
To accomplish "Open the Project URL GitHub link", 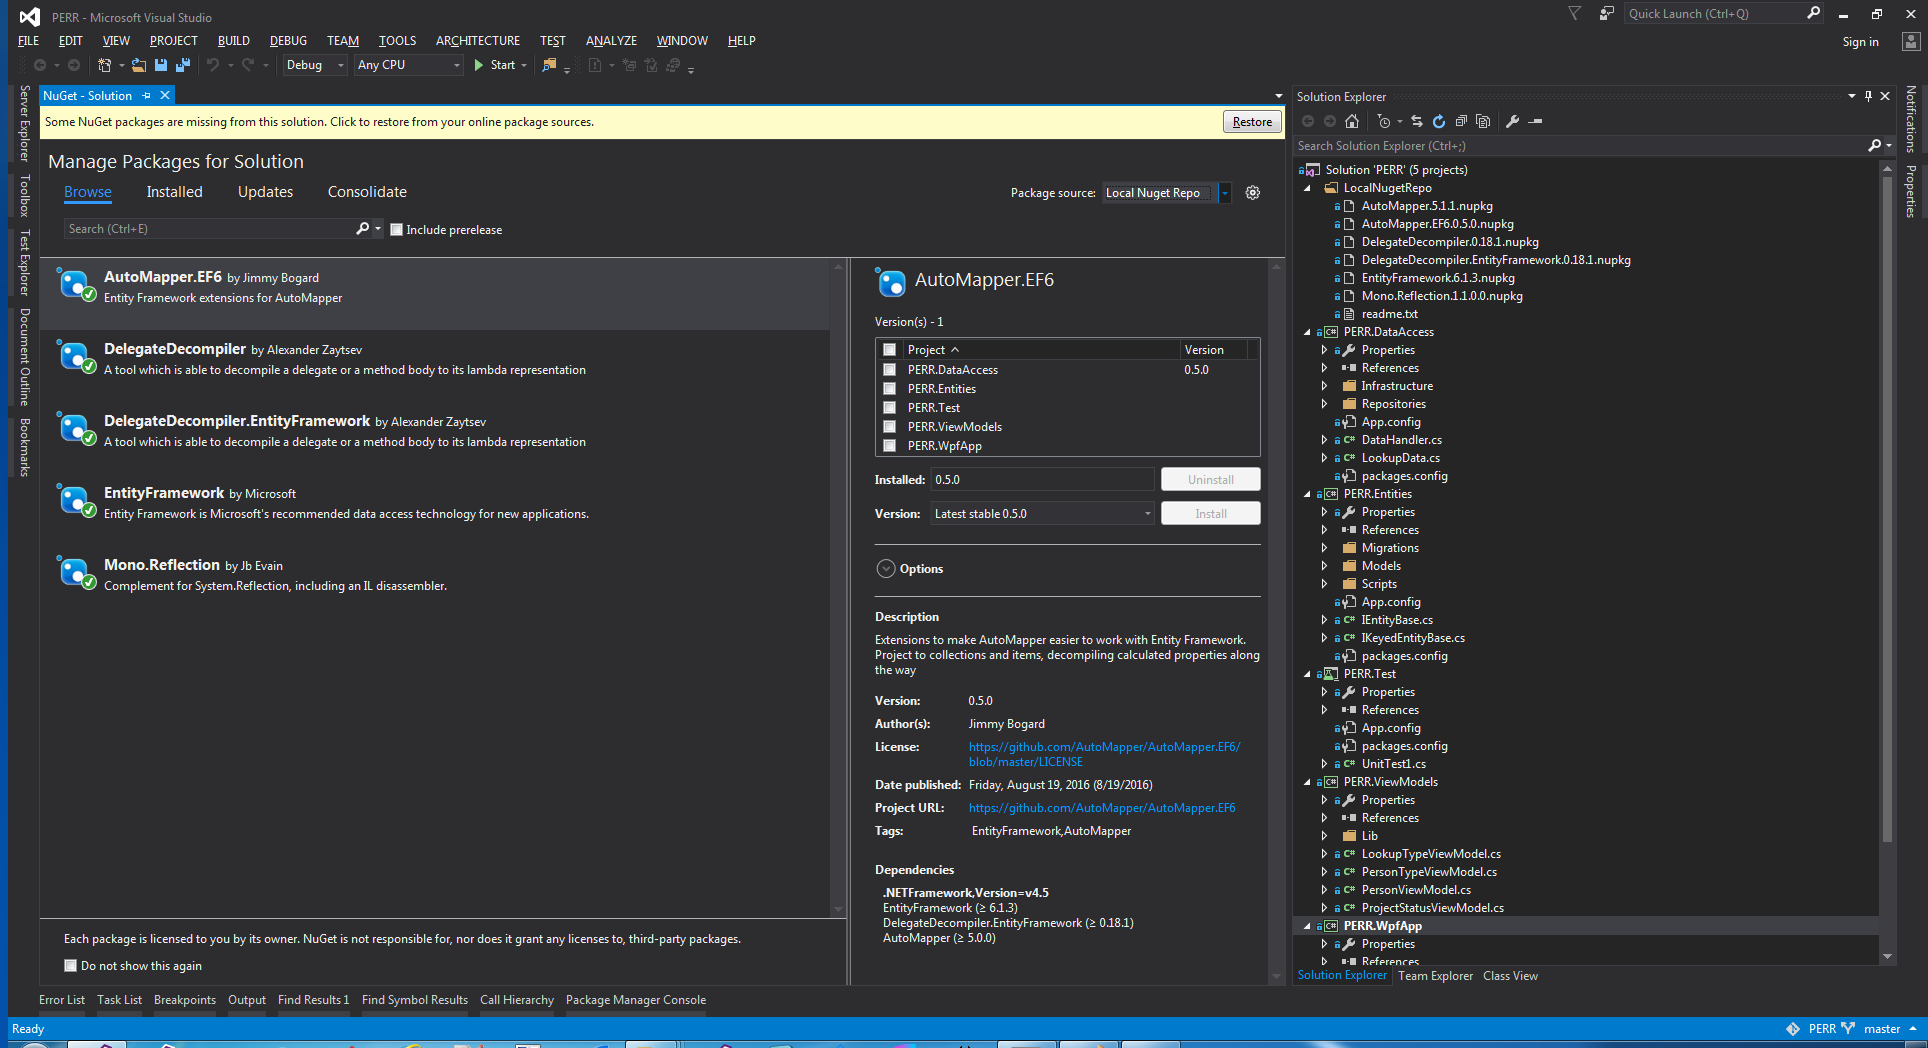I will click(x=1102, y=808).
